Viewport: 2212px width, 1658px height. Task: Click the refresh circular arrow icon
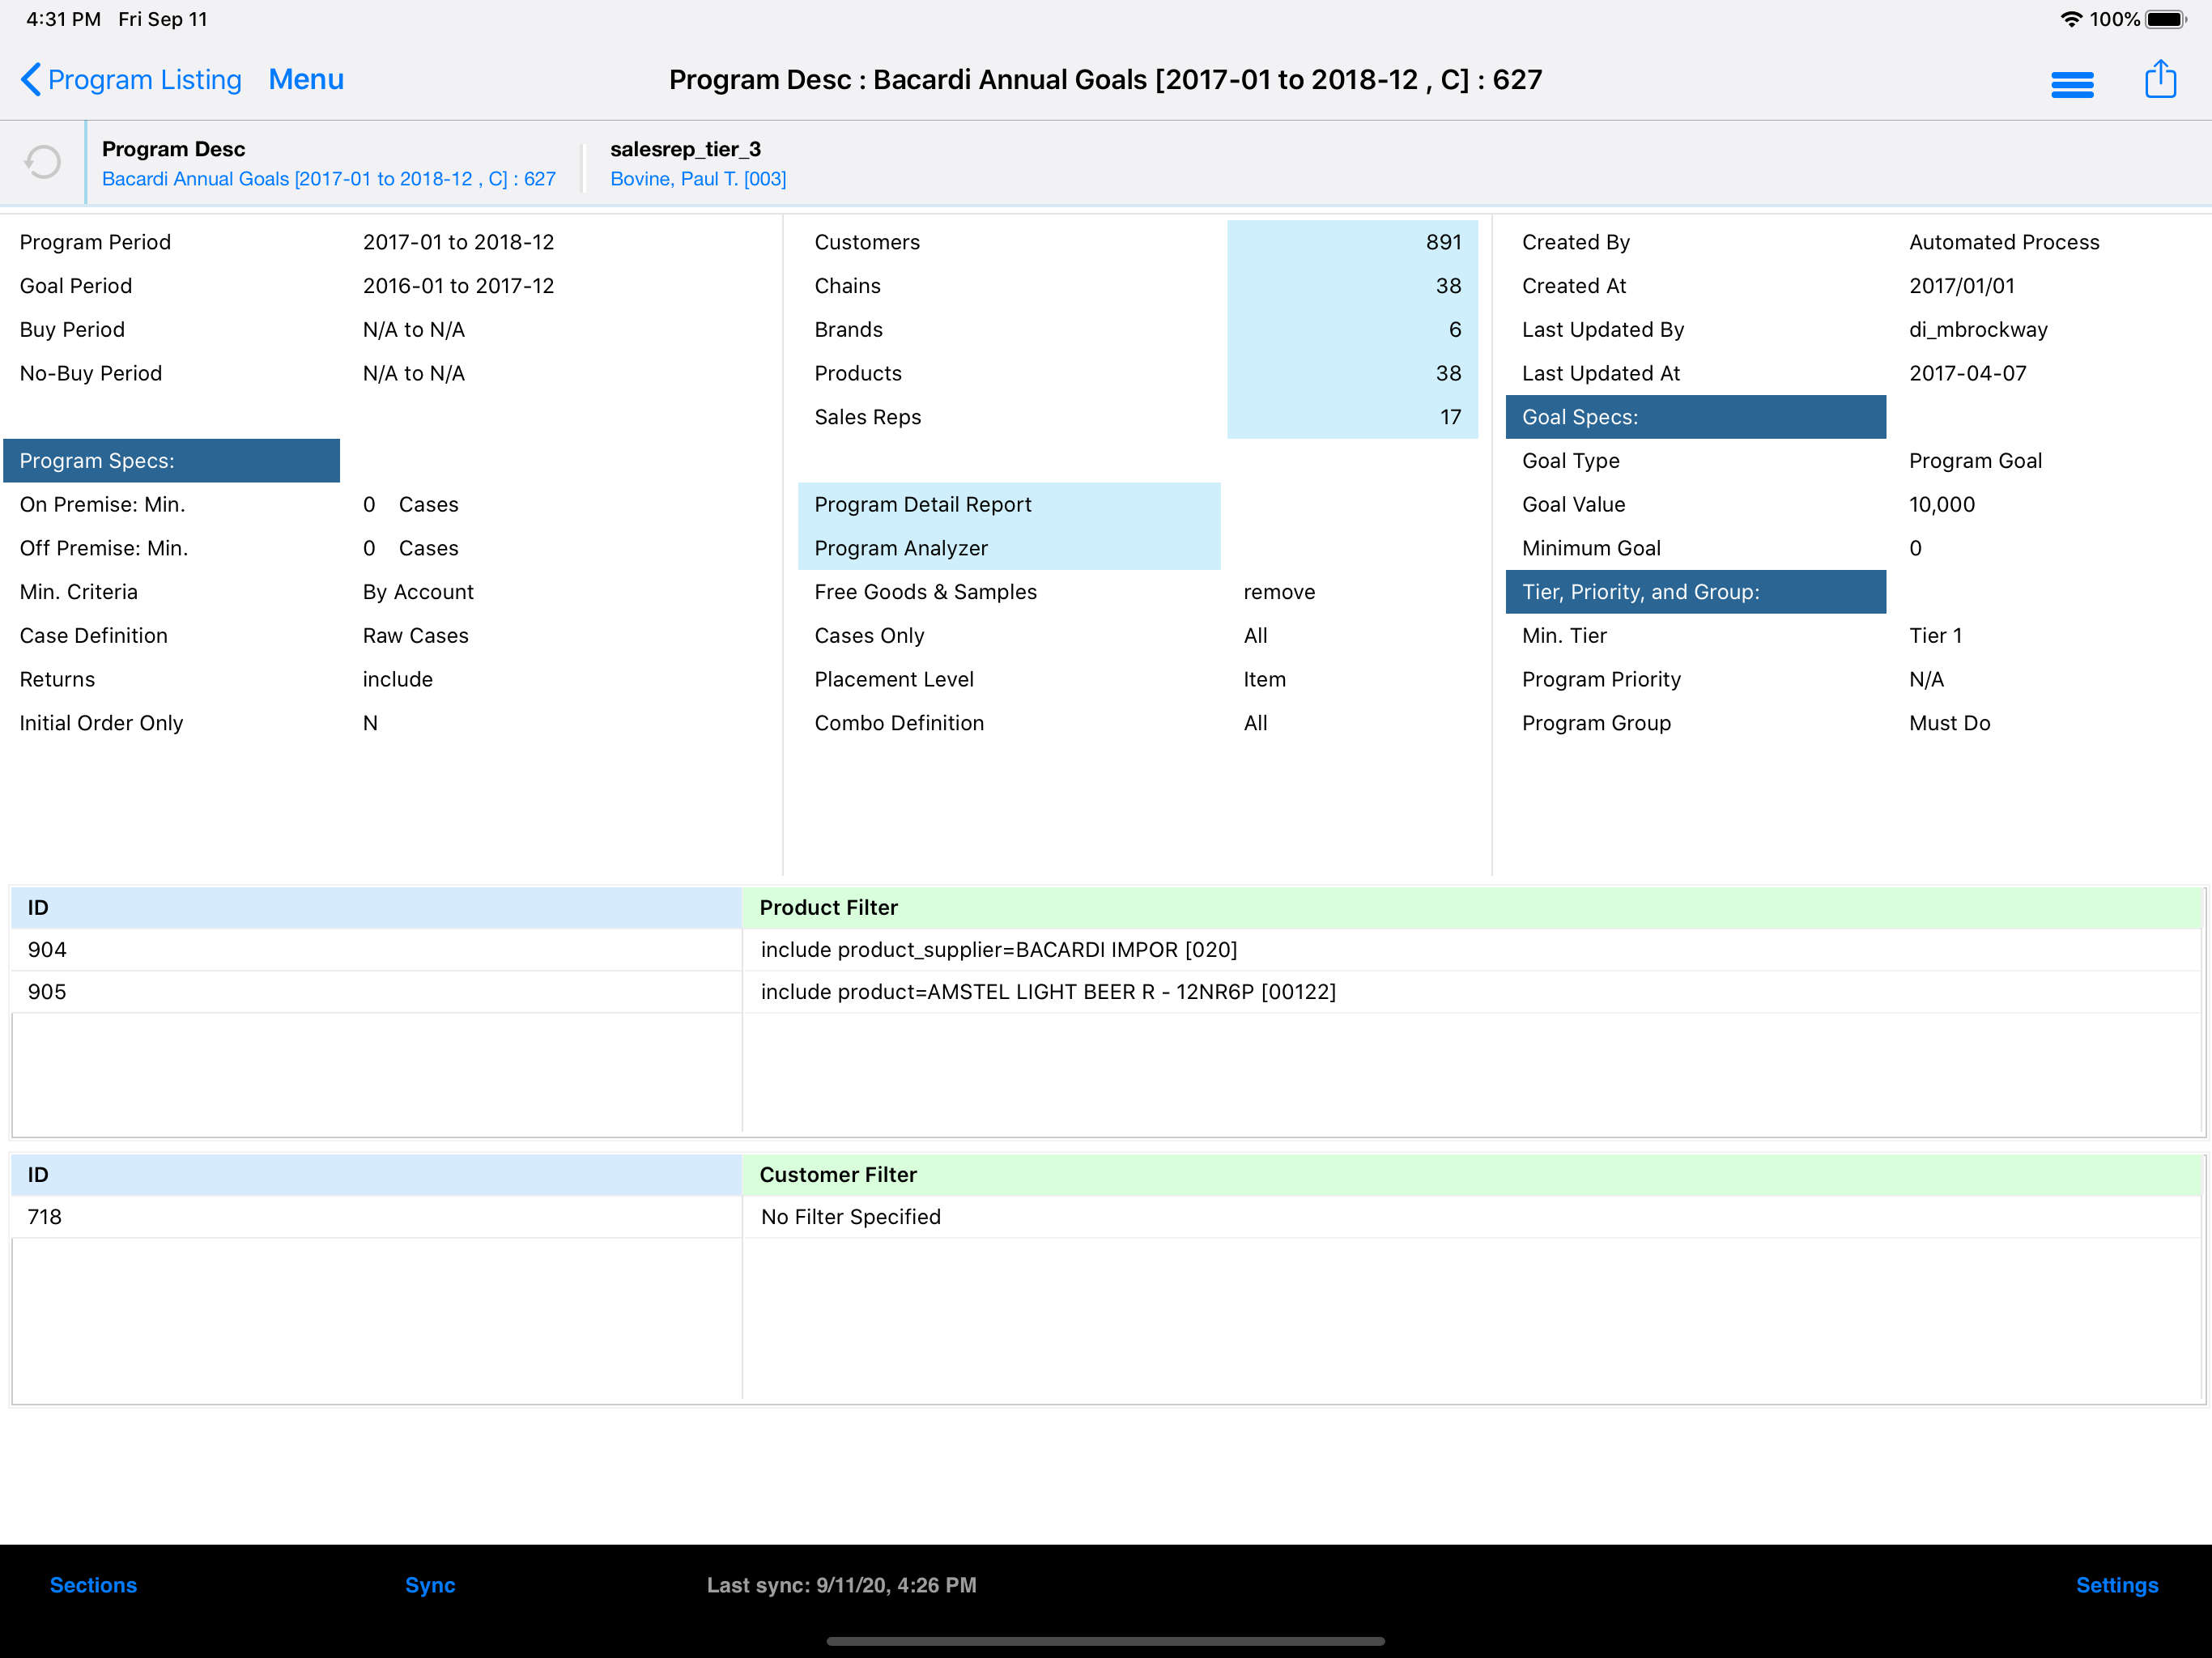(43, 162)
